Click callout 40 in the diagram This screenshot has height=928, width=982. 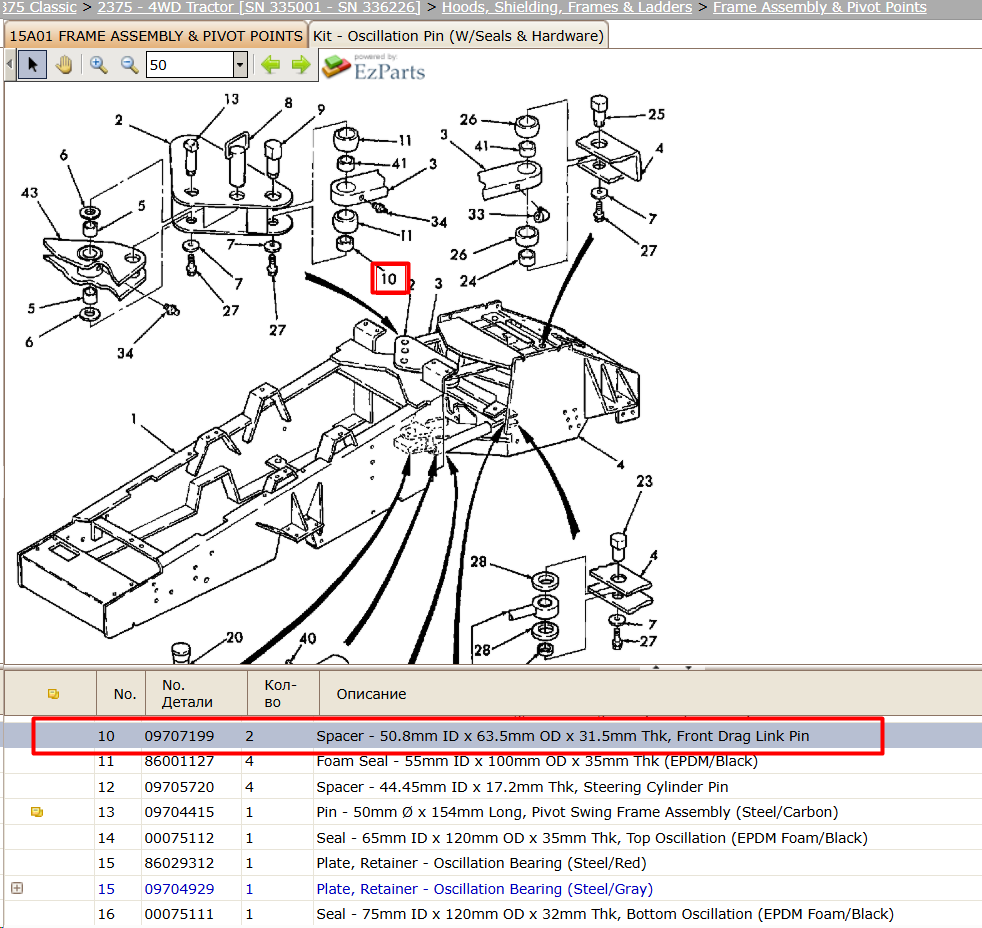[x=308, y=639]
